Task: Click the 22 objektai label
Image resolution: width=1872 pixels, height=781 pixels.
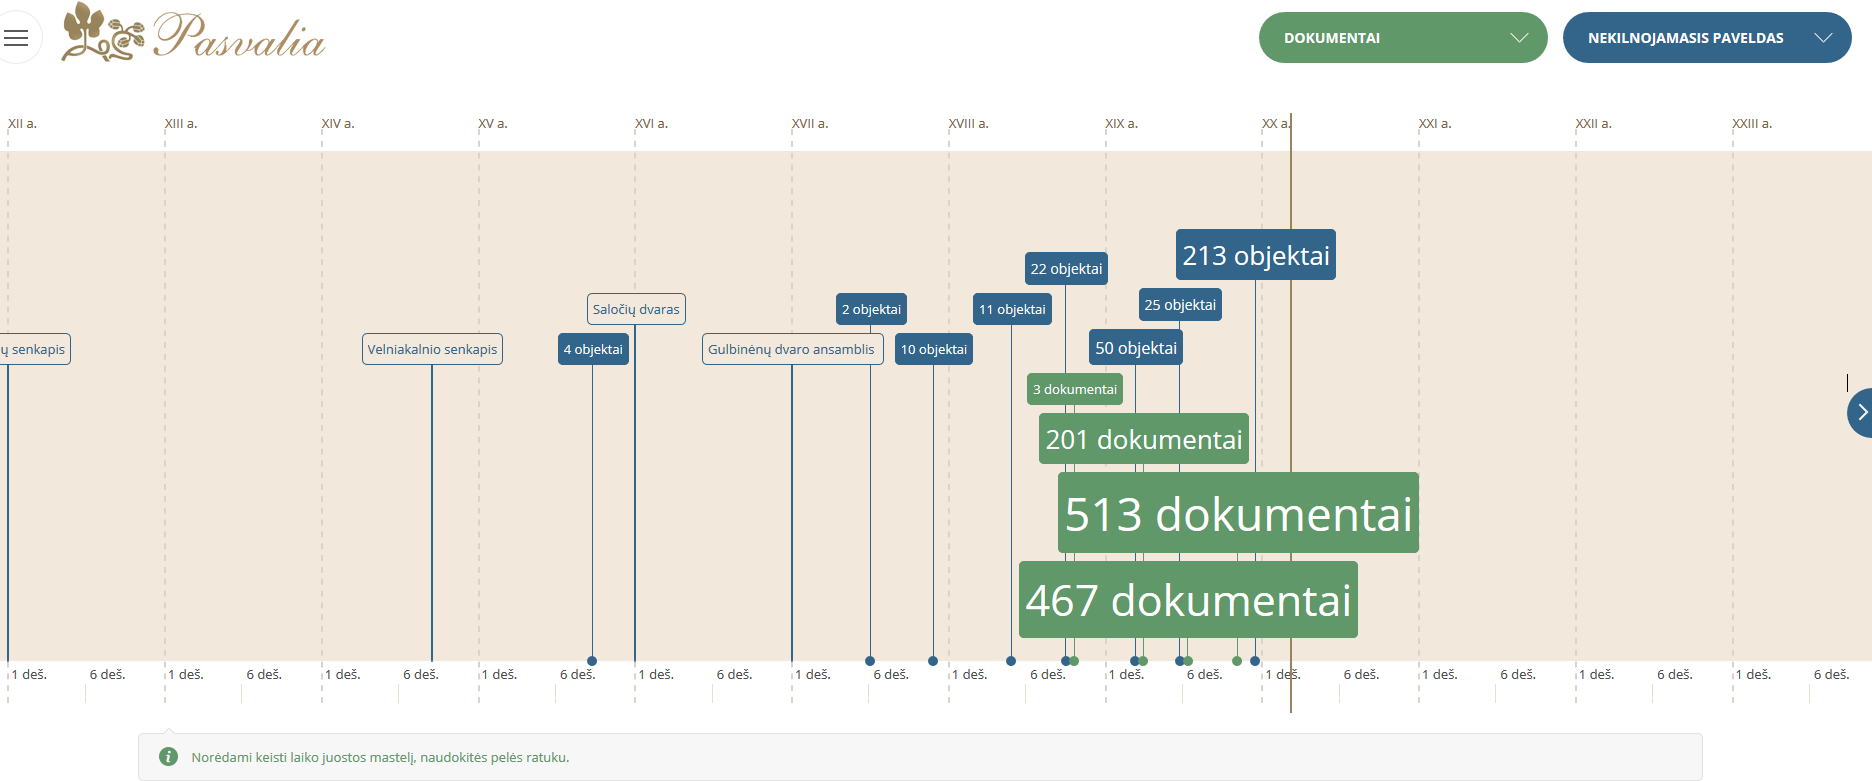Action: [x=1066, y=269]
